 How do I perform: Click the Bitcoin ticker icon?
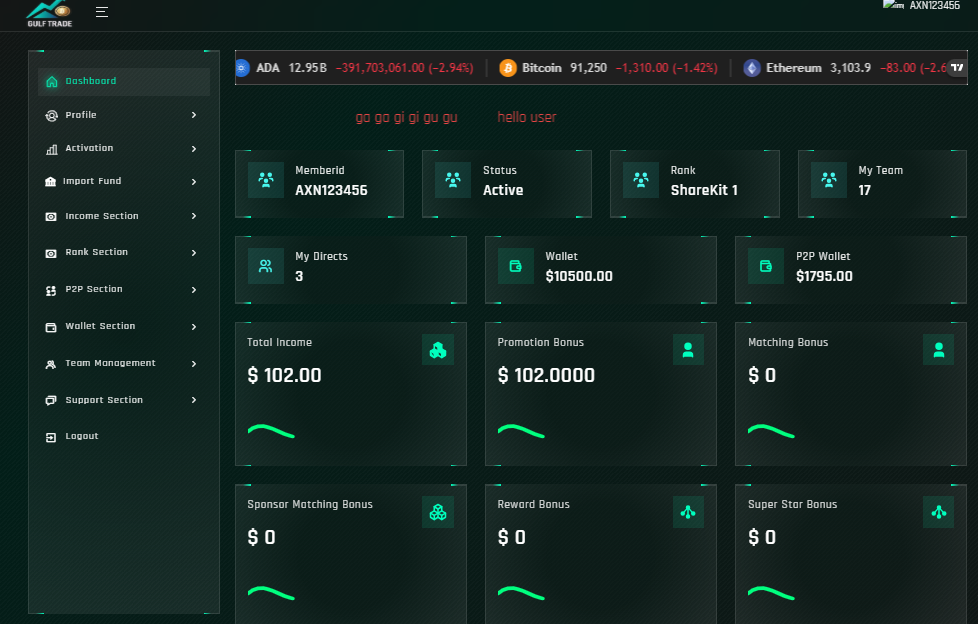point(507,68)
